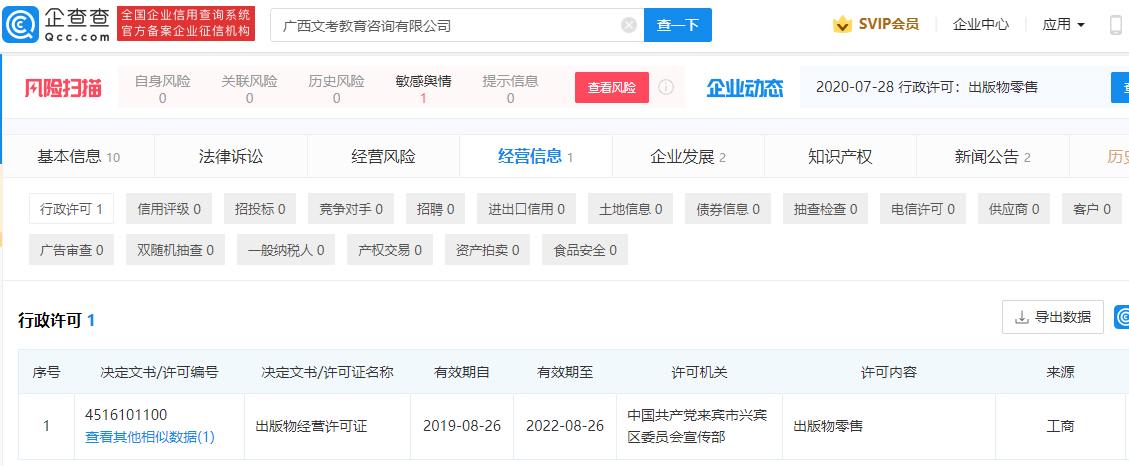Click the mobile phone icon in header
This screenshot has height=466, width=1129.
click(x=1116, y=25)
